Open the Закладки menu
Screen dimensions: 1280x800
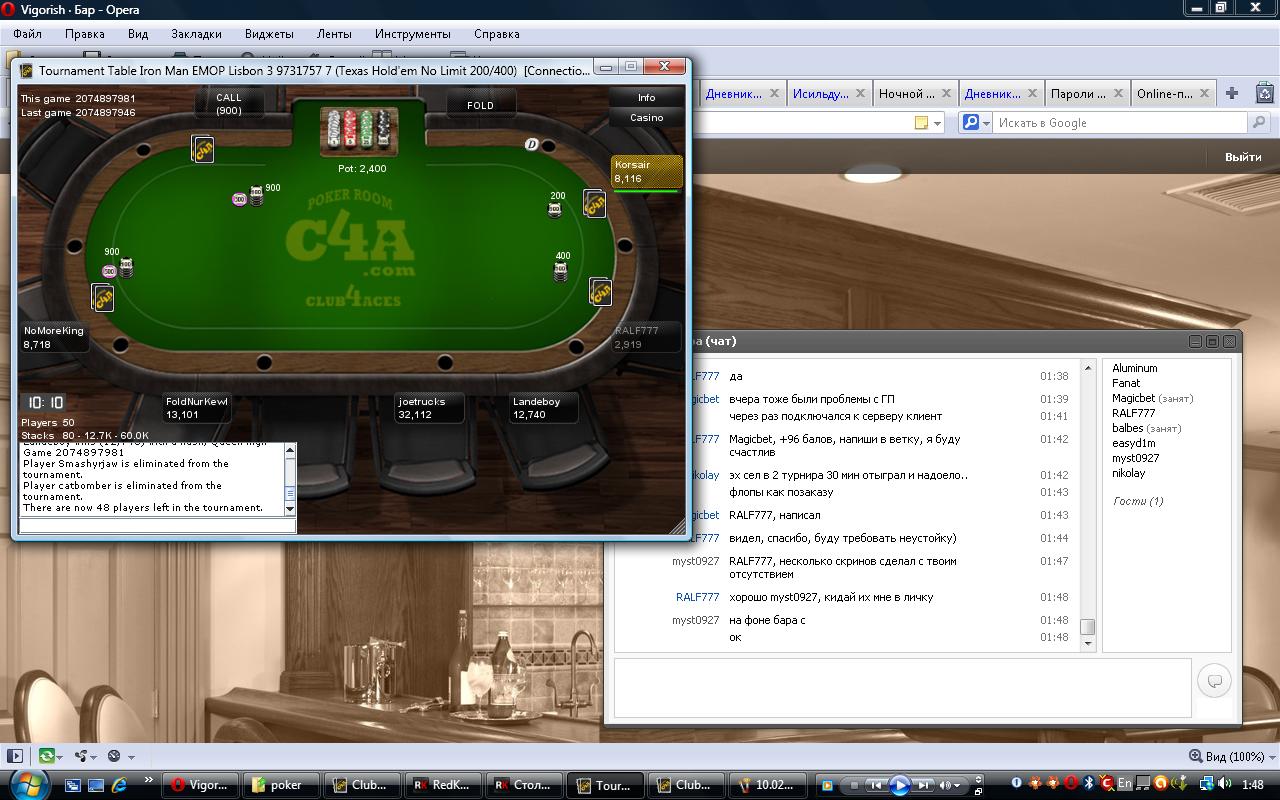[x=196, y=33]
